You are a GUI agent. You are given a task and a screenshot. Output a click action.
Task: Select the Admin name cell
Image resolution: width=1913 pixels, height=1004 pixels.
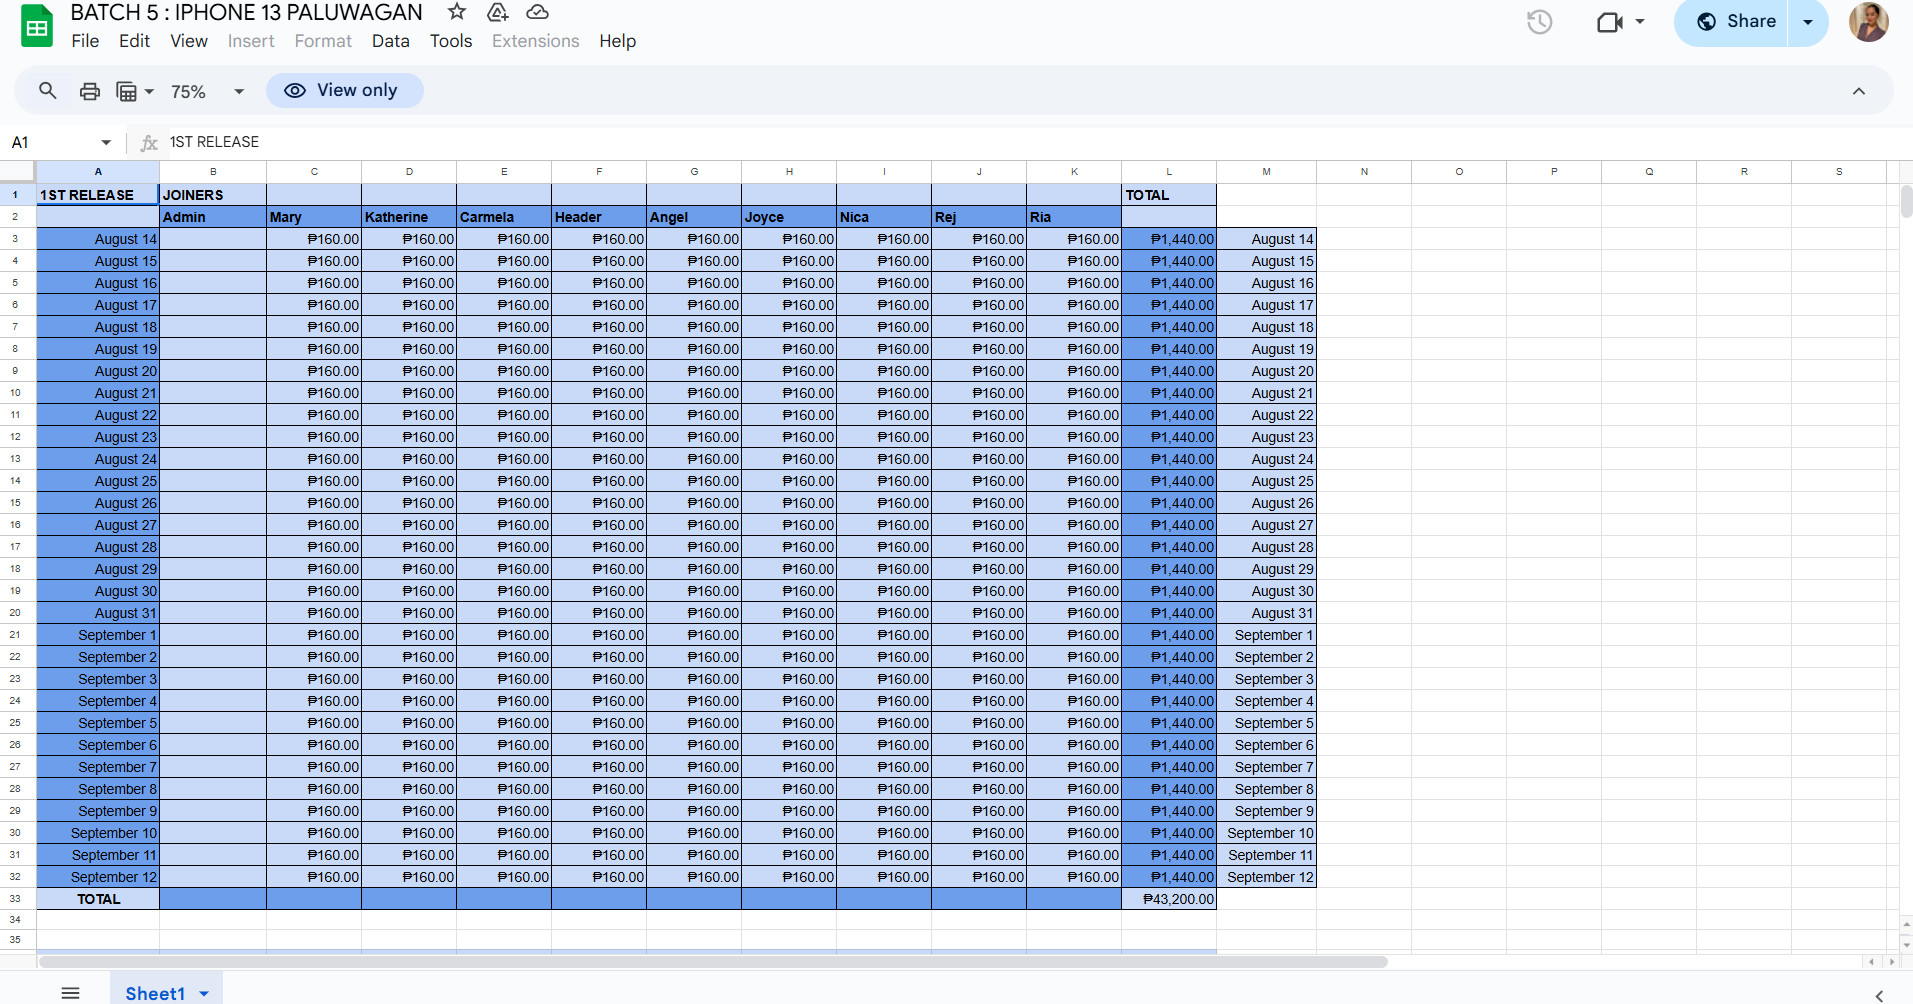click(x=213, y=217)
